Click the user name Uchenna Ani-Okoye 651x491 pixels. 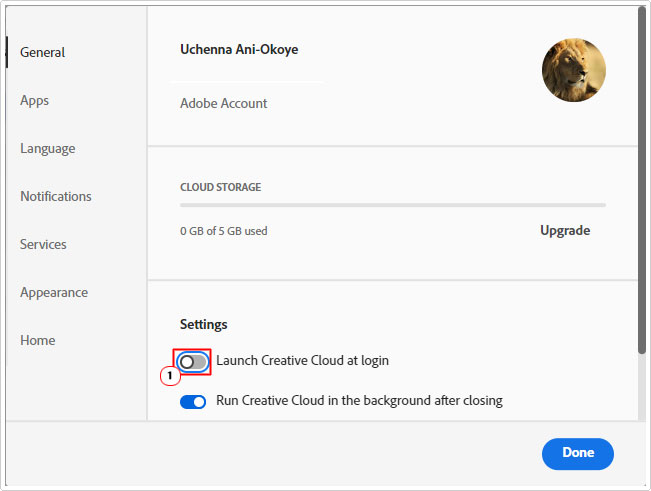(239, 49)
